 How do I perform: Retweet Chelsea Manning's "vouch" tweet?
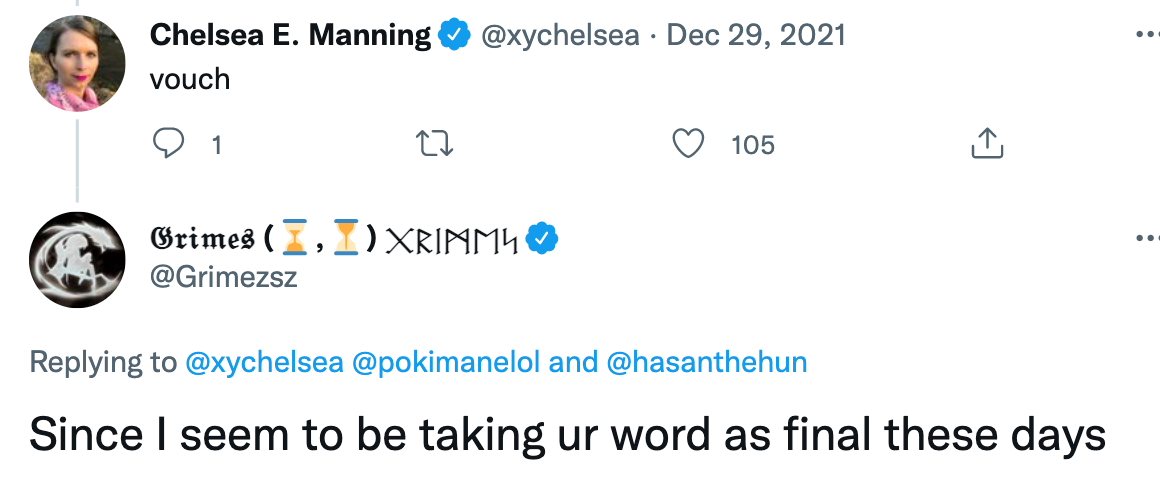click(x=435, y=144)
